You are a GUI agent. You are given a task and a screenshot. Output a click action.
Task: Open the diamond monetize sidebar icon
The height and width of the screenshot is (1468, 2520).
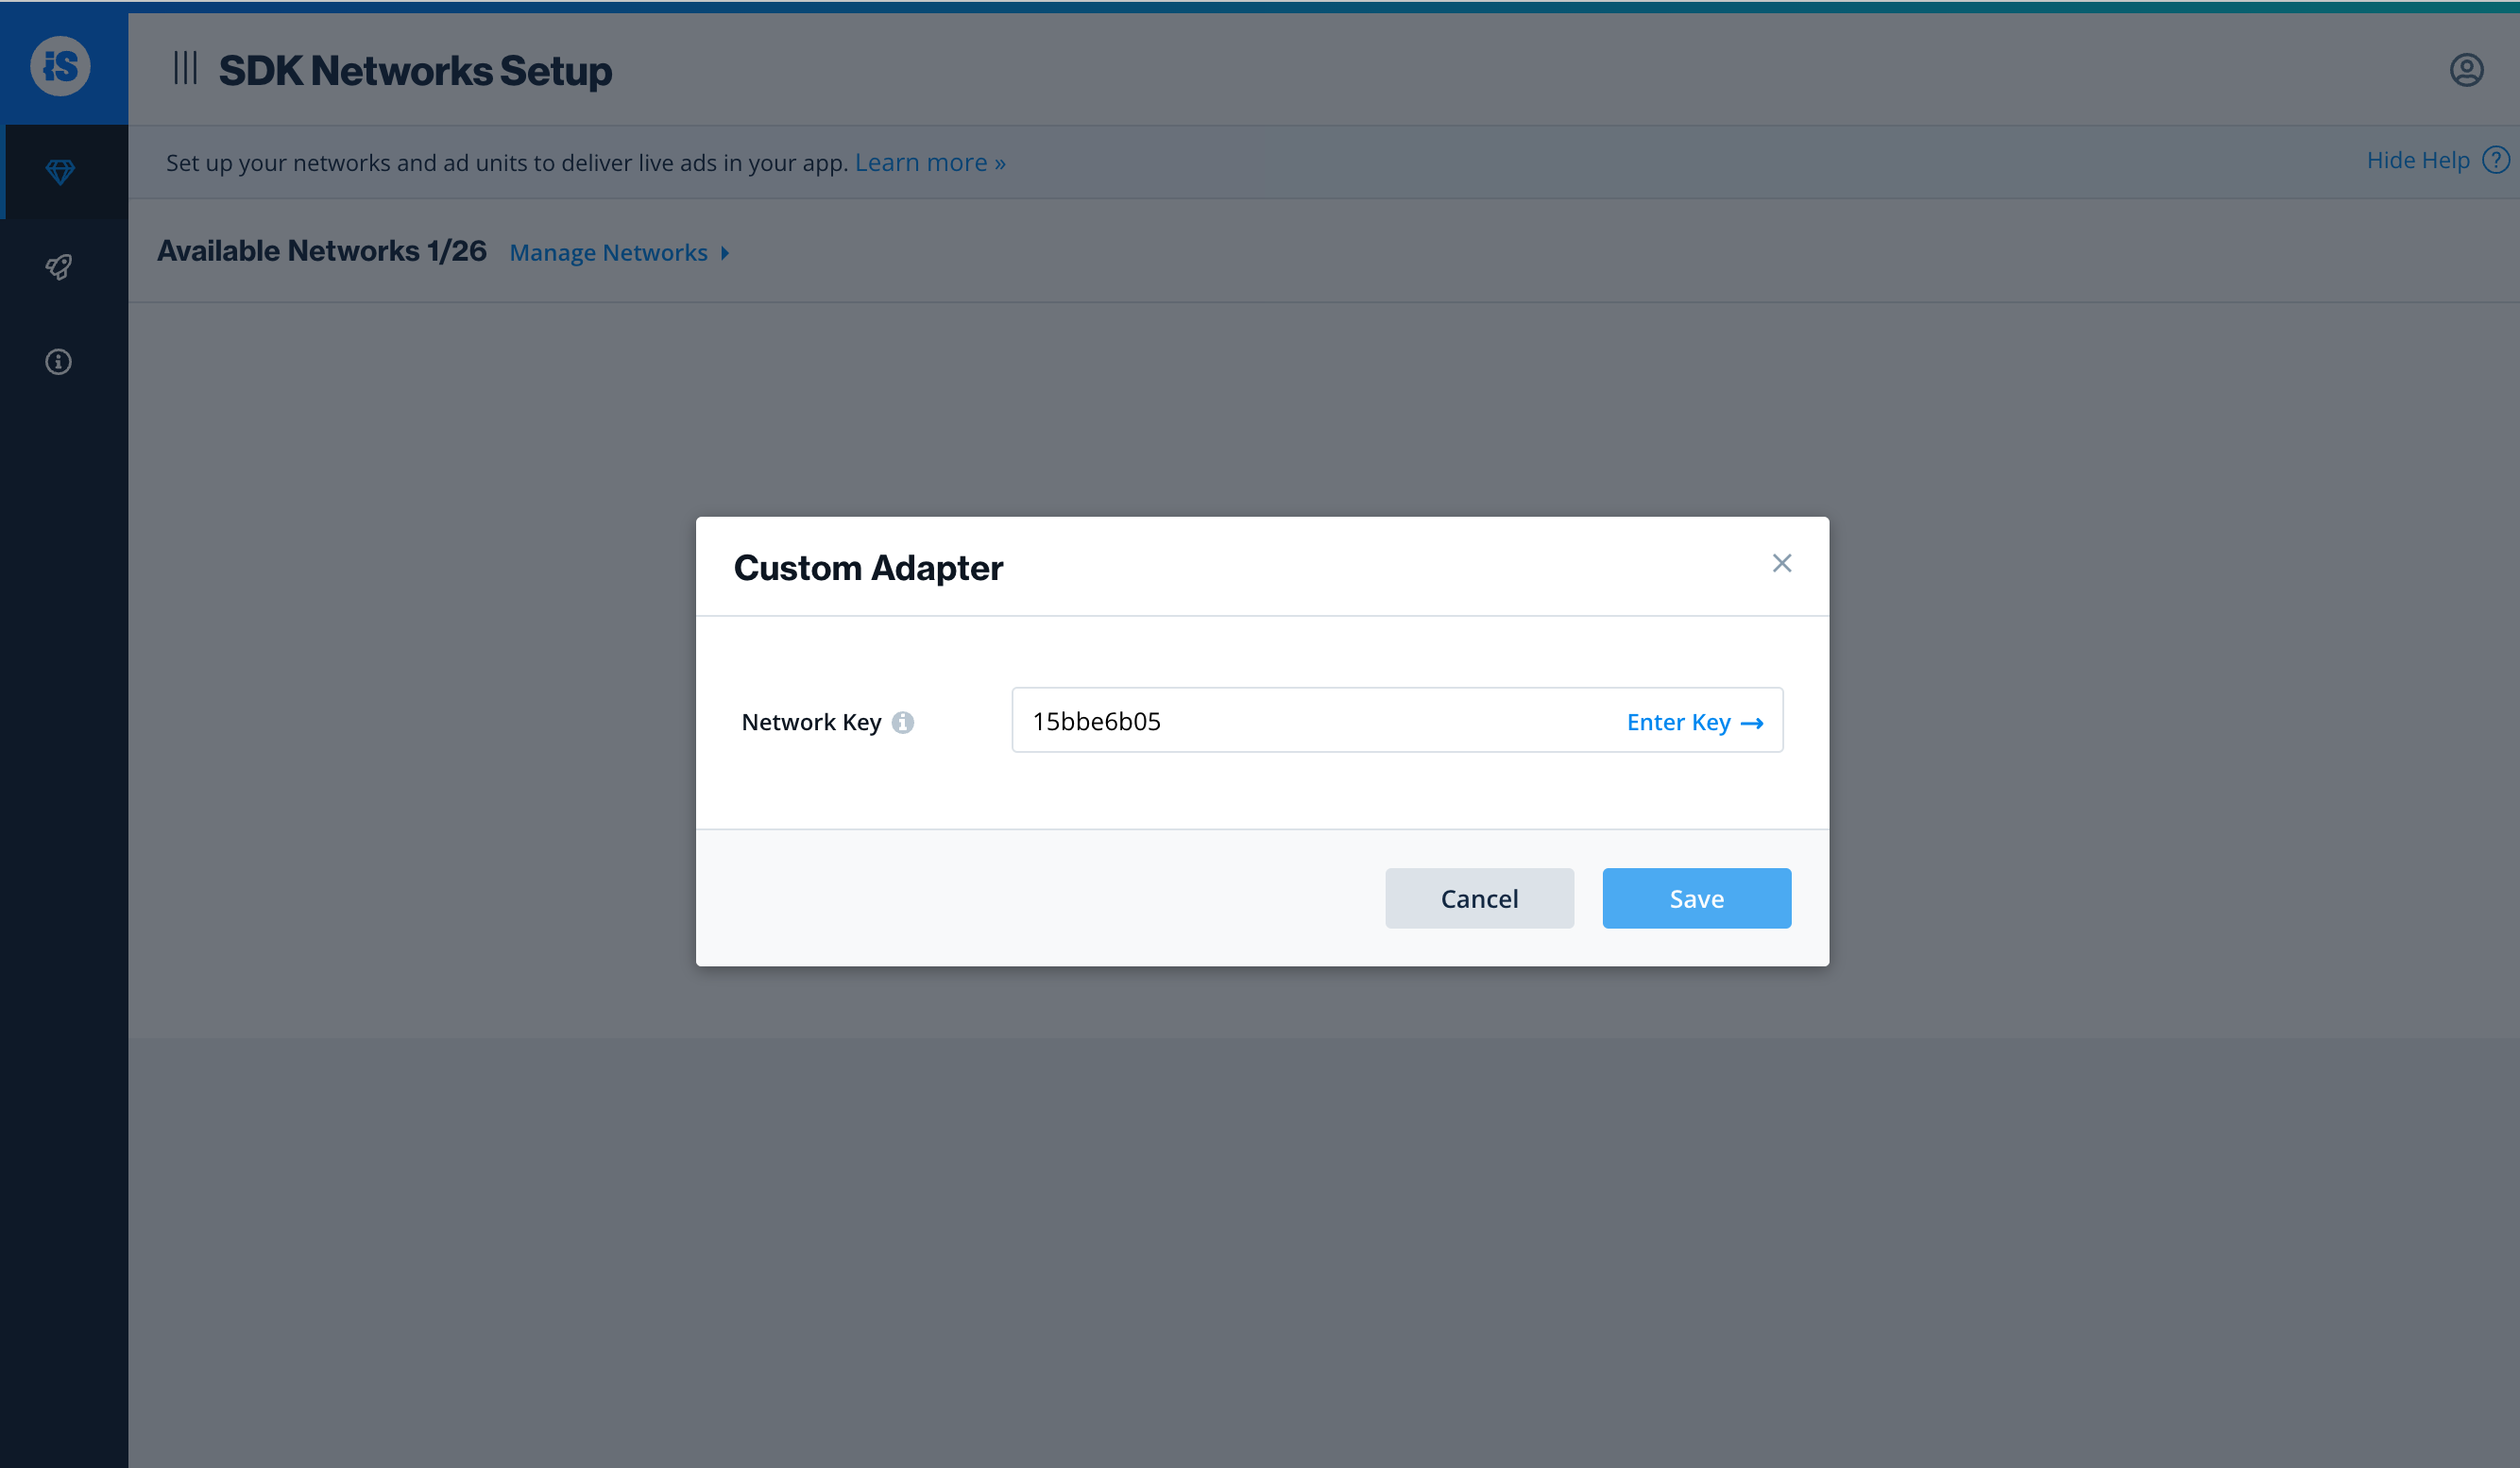point(60,172)
